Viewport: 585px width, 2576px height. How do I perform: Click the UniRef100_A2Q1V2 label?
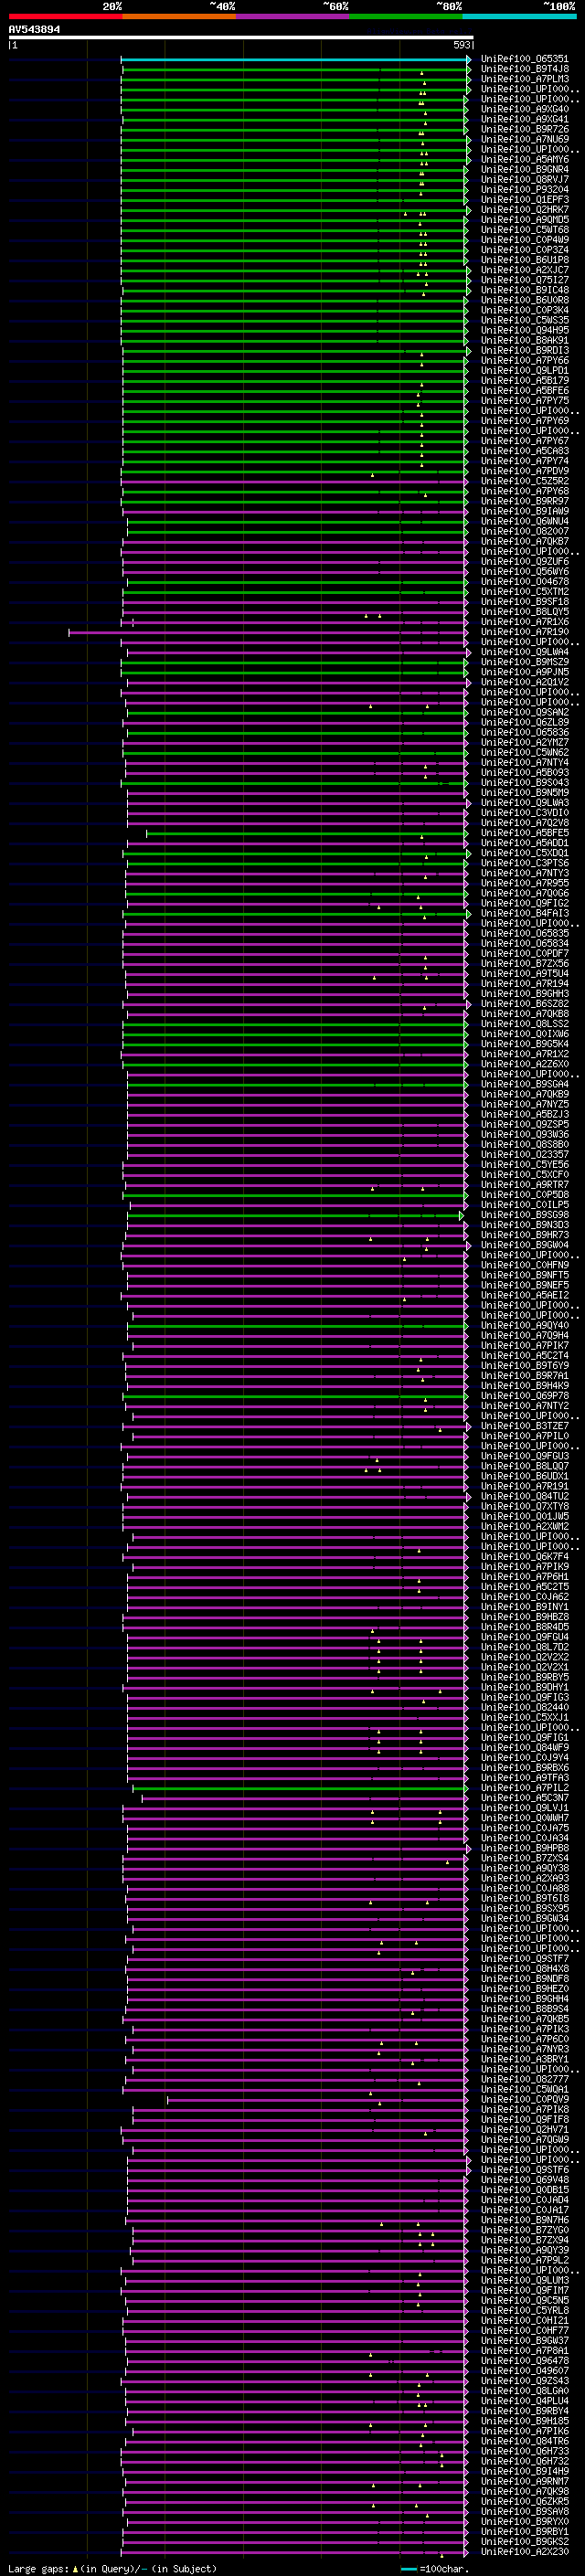pyautogui.click(x=524, y=682)
